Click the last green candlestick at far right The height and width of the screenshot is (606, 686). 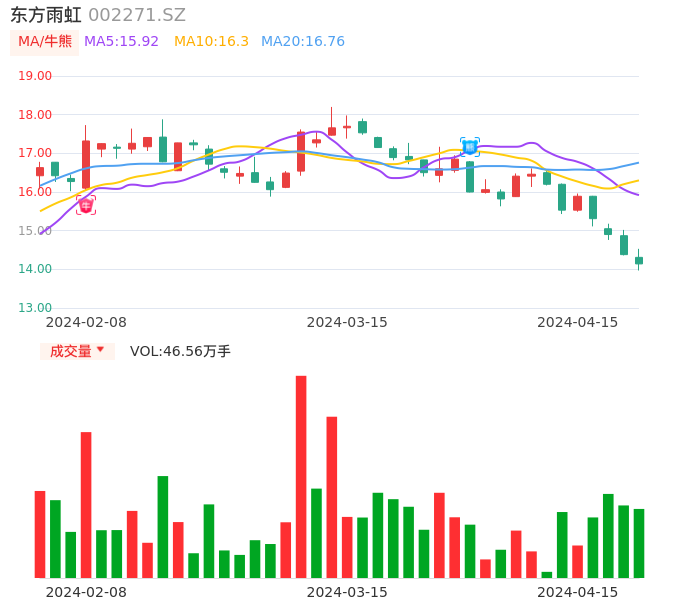click(x=639, y=260)
